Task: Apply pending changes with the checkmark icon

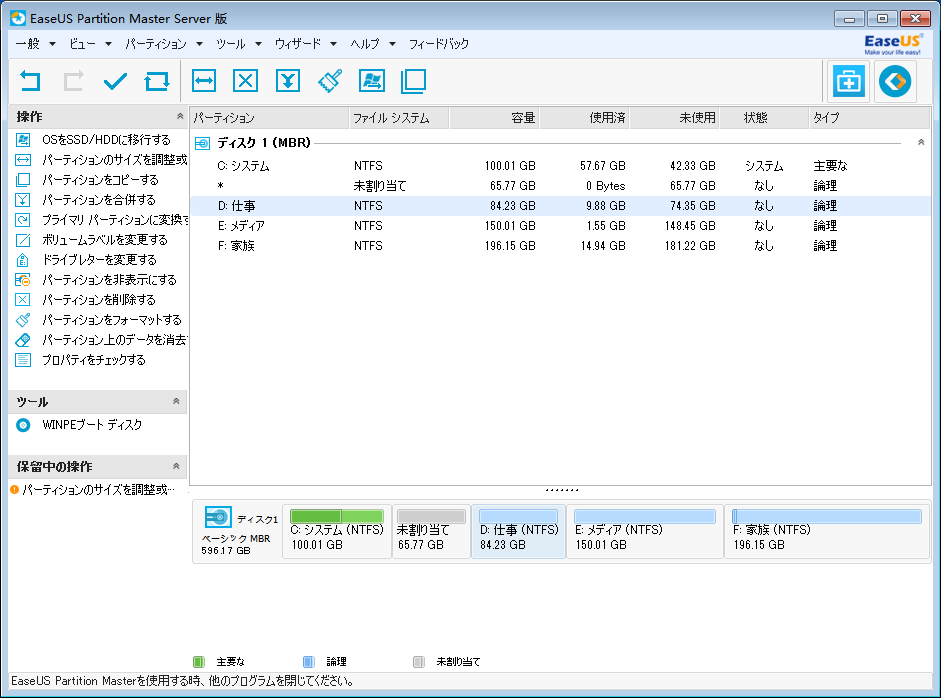Action: [x=115, y=81]
